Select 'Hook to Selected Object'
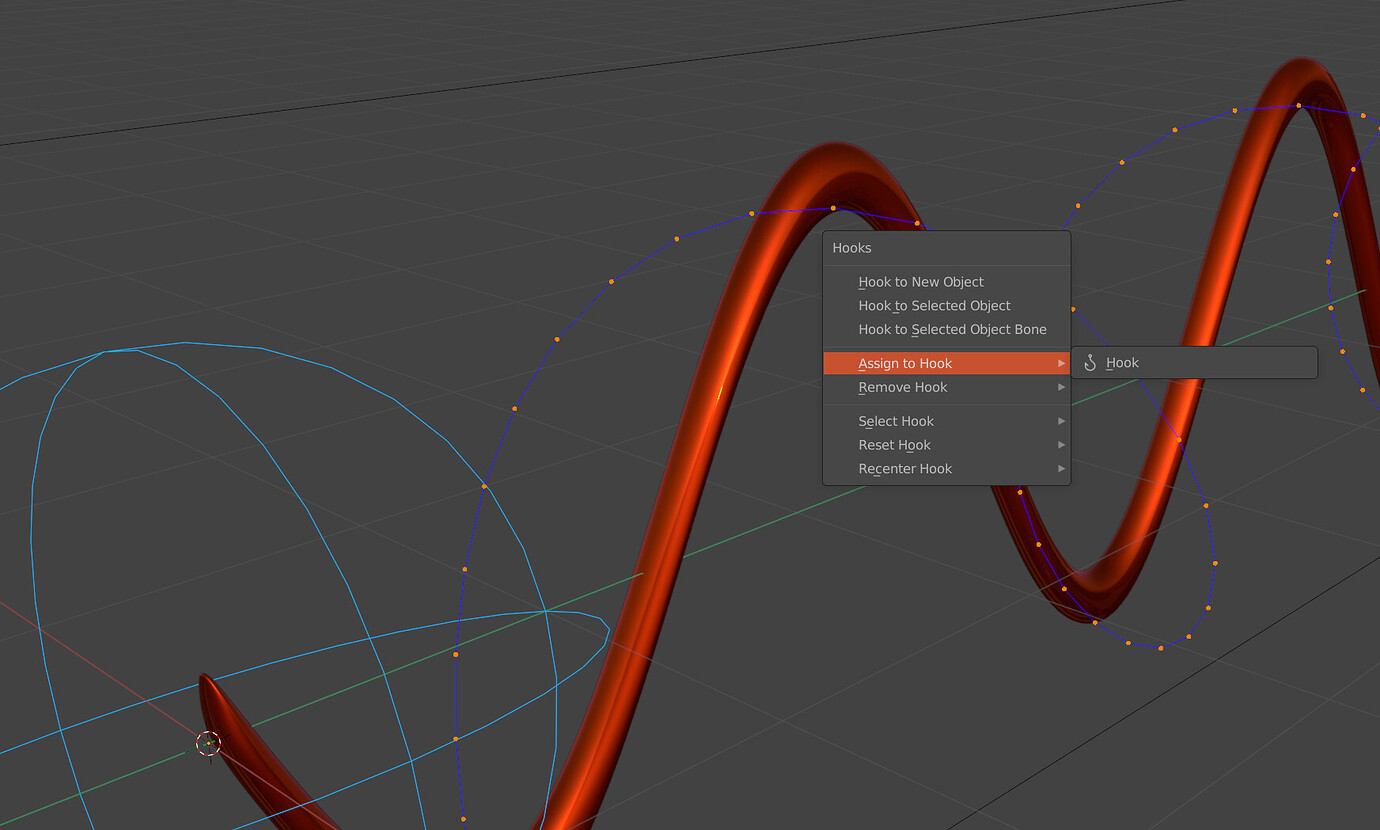Viewport: 1380px width, 830px height. pos(934,305)
